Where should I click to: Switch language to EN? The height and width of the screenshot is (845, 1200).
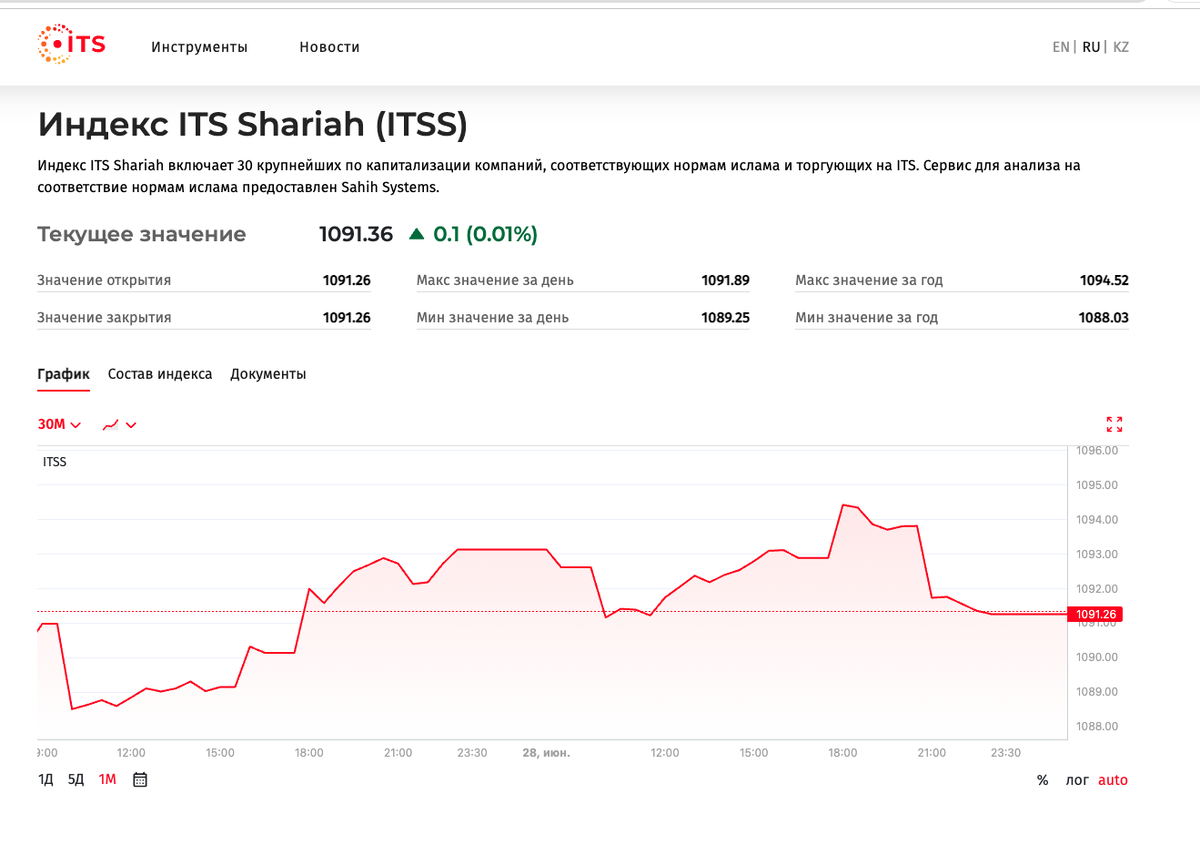(x=1060, y=47)
